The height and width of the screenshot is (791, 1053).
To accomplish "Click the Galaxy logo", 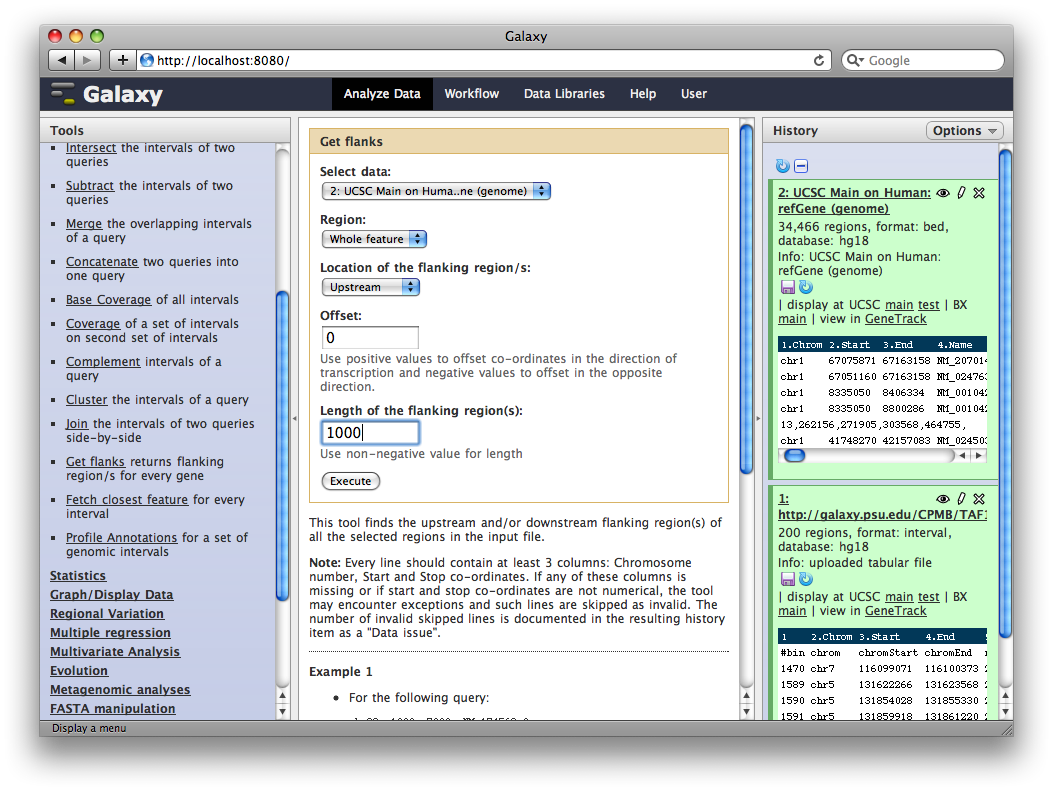I will 107,94.
